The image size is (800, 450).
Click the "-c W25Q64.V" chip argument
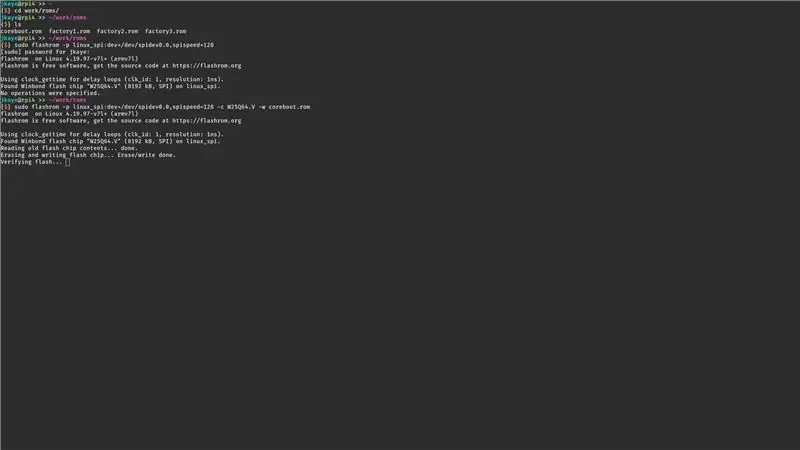[x=236, y=107]
